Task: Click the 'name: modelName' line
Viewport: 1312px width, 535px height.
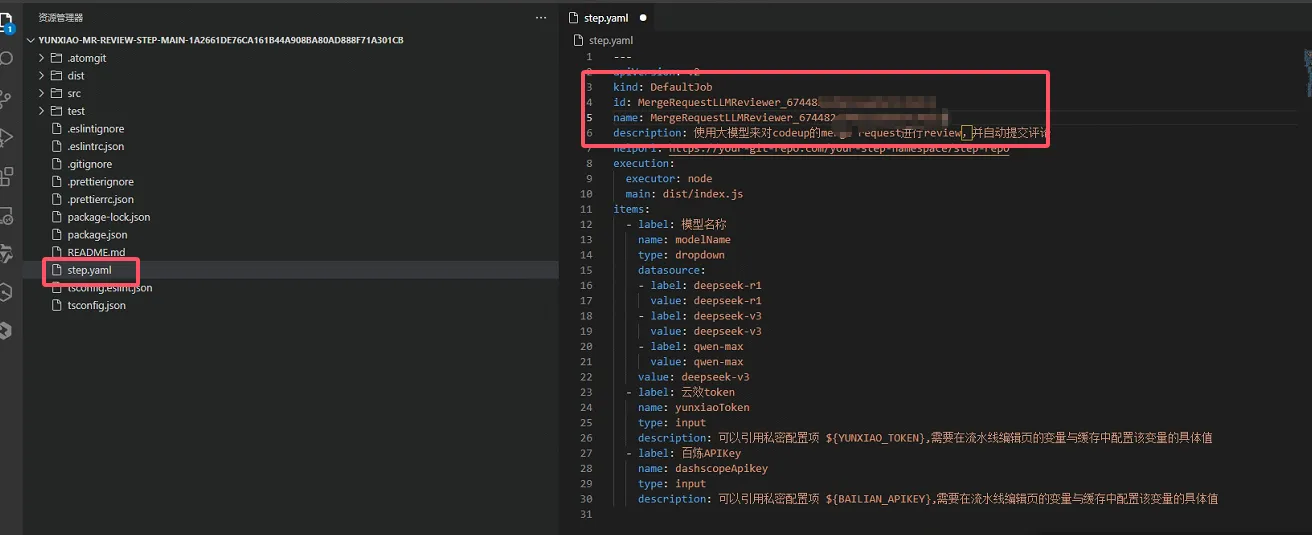Action: [684, 240]
